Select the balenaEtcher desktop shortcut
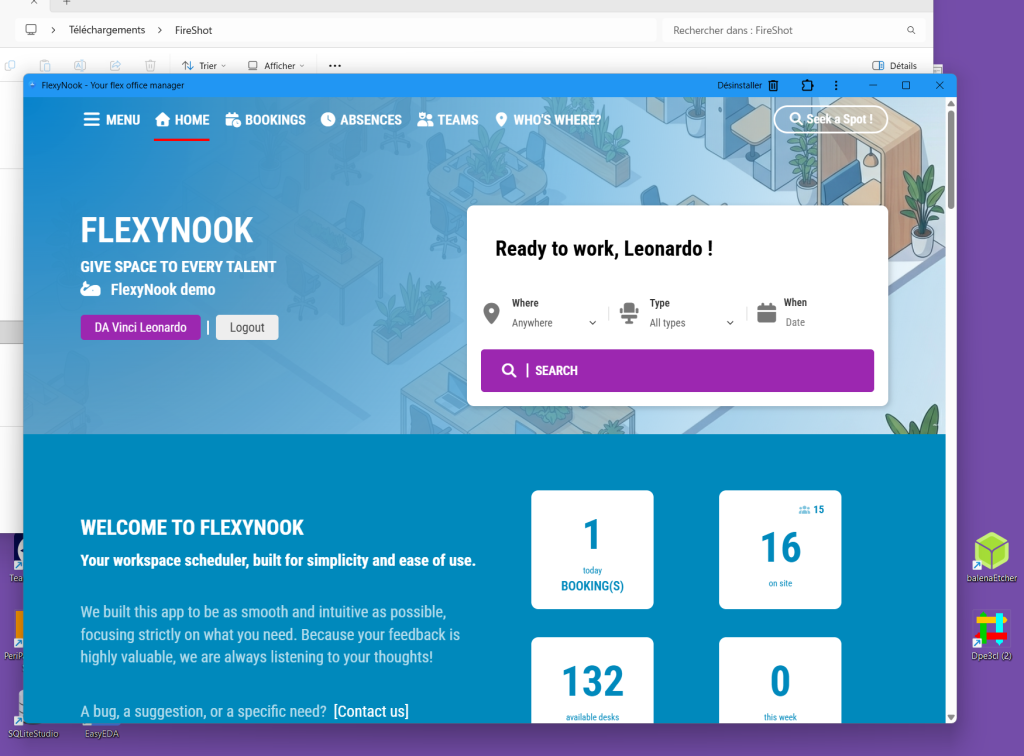1024x756 pixels. coord(991,557)
